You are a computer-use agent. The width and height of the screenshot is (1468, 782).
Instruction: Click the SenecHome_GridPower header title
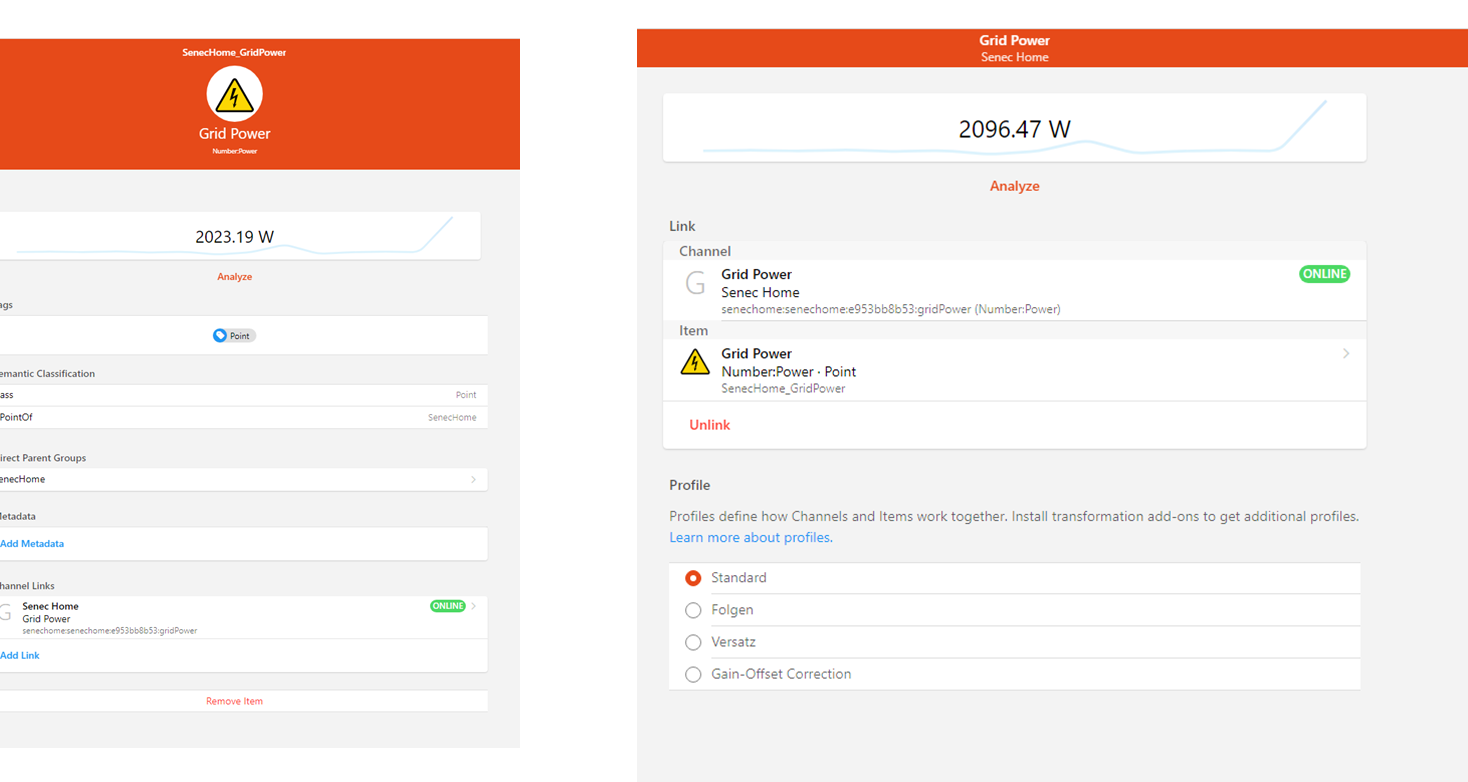tap(234, 52)
